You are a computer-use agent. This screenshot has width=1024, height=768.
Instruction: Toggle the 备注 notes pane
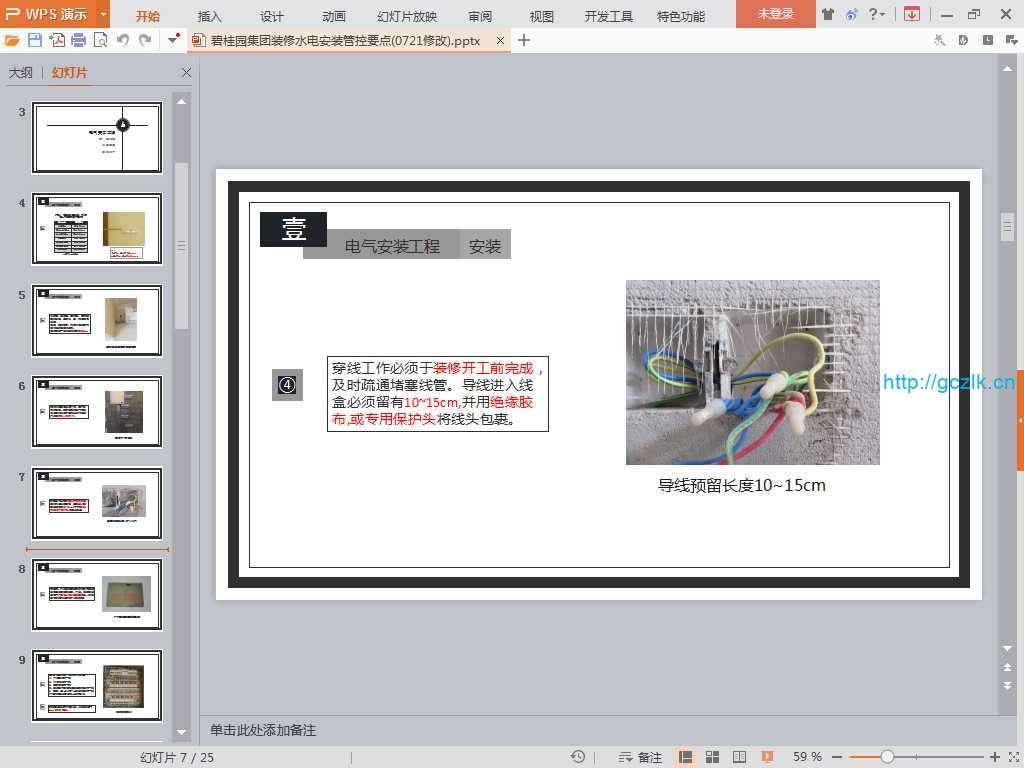641,757
